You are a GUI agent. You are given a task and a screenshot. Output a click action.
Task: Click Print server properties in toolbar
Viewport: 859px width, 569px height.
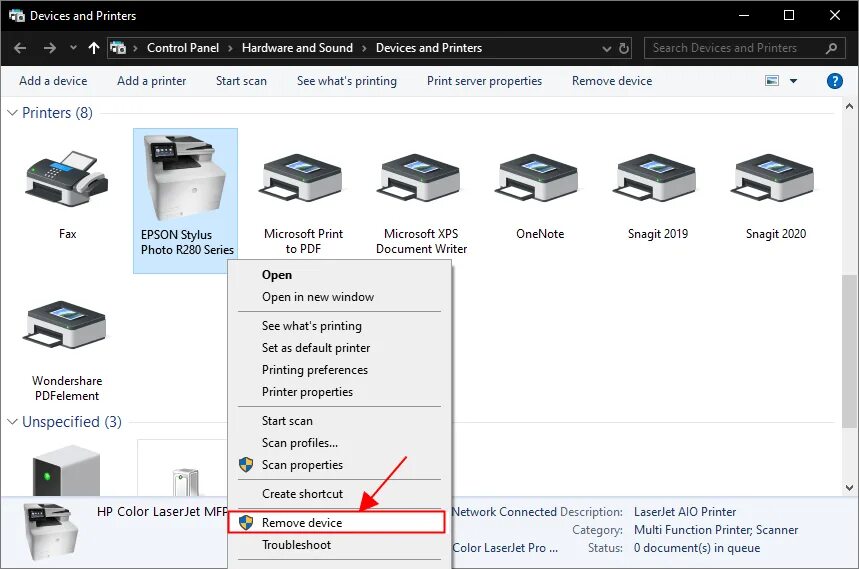(484, 81)
